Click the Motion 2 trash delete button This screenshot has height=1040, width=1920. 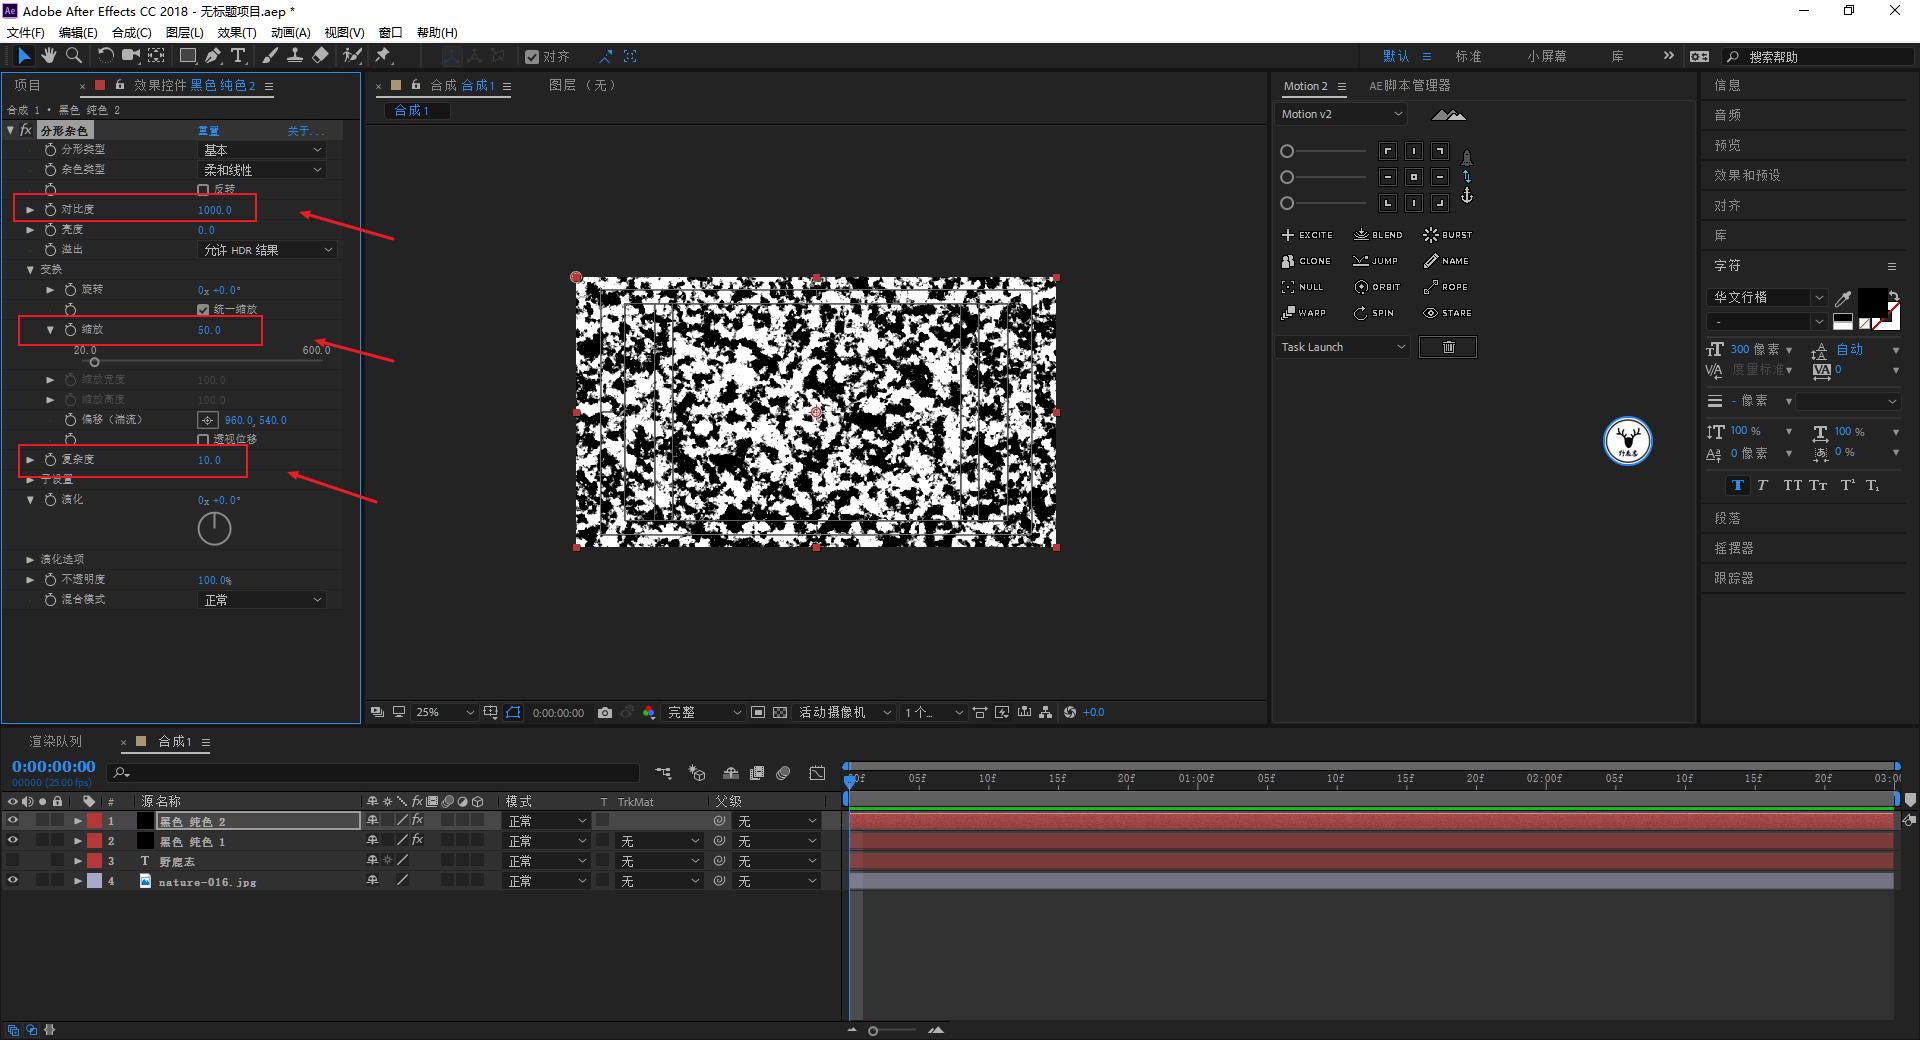click(x=1448, y=347)
